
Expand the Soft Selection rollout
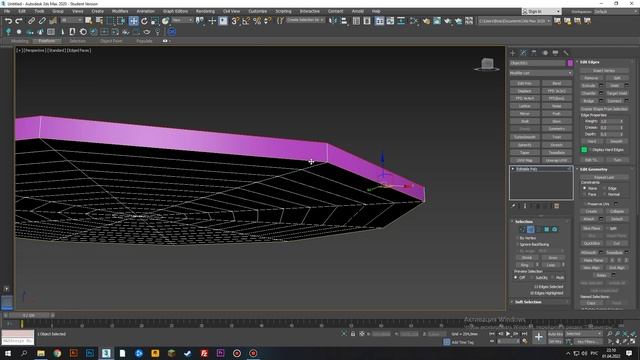(528, 302)
